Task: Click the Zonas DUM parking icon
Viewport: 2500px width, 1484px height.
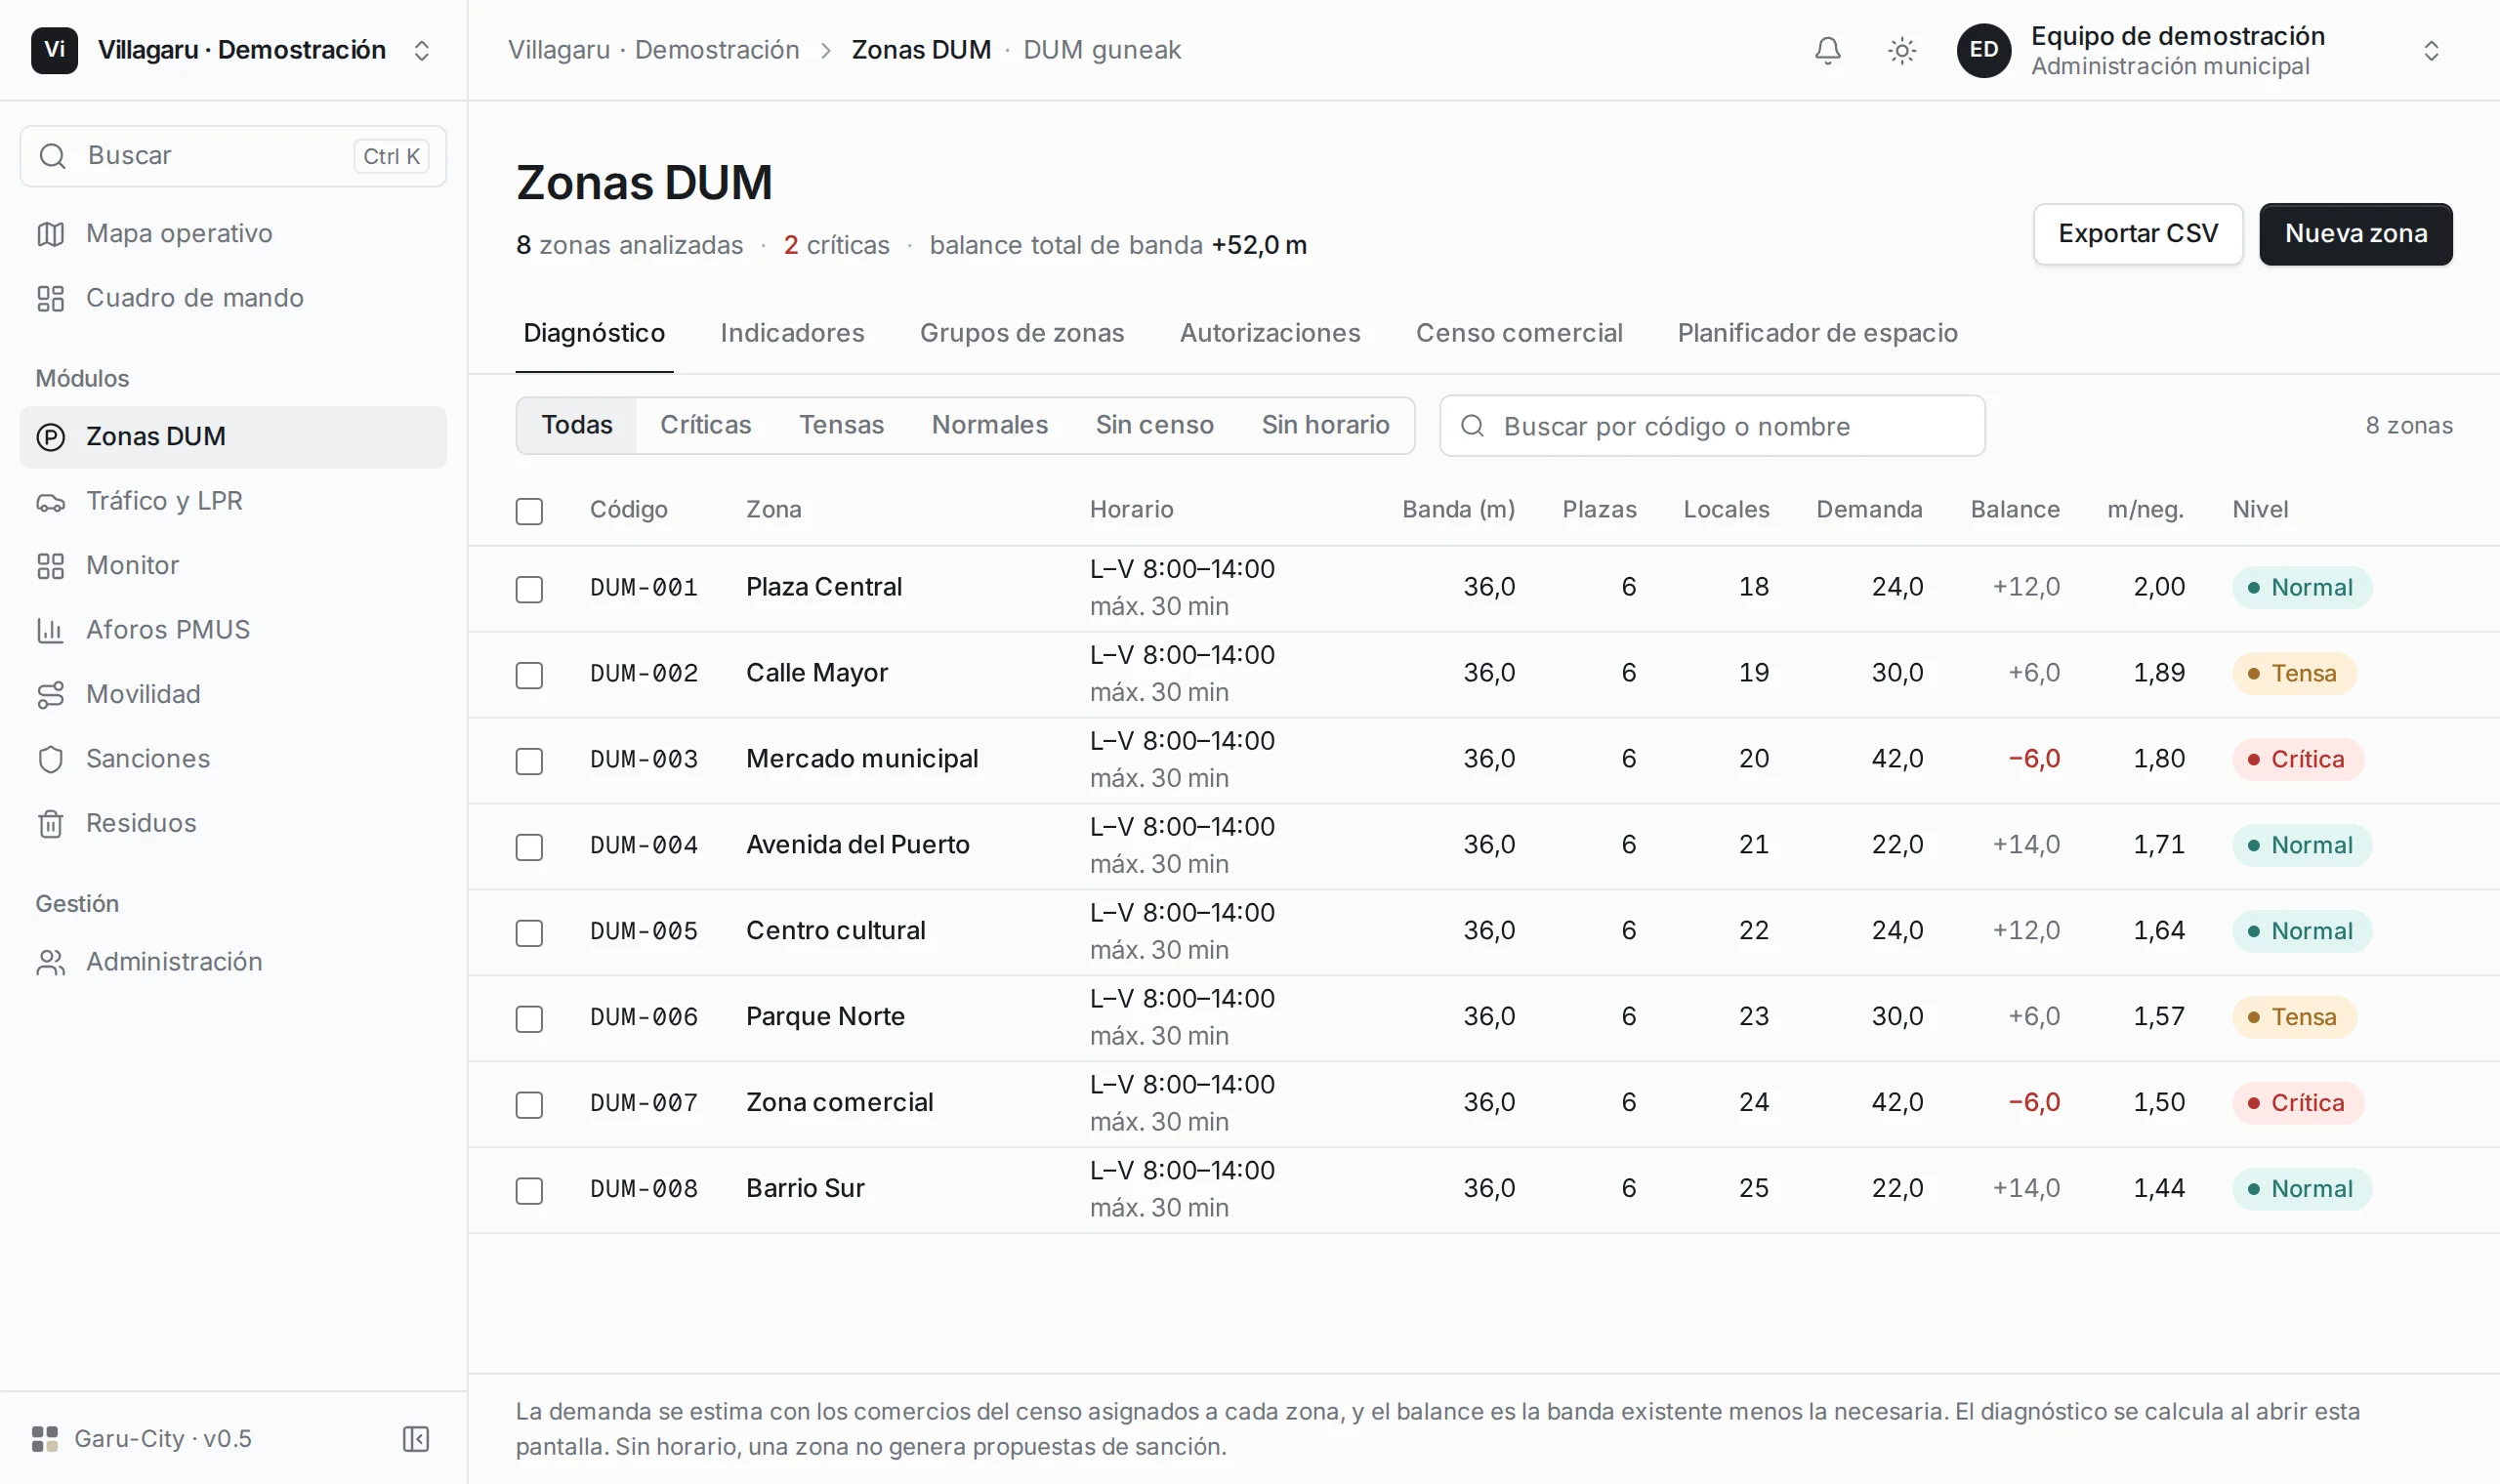Action: (51, 437)
